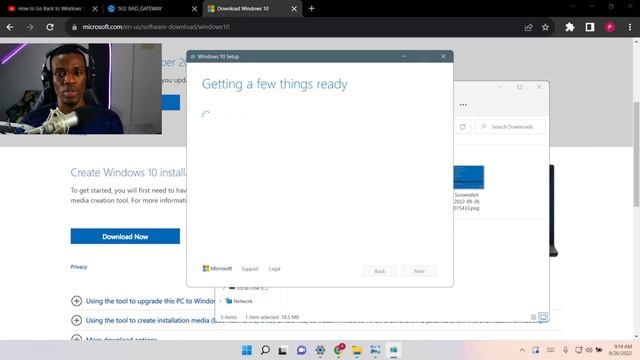Maximize the File Explorer window
The height and width of the screenshot is (360, 640).
pos(520,87)
